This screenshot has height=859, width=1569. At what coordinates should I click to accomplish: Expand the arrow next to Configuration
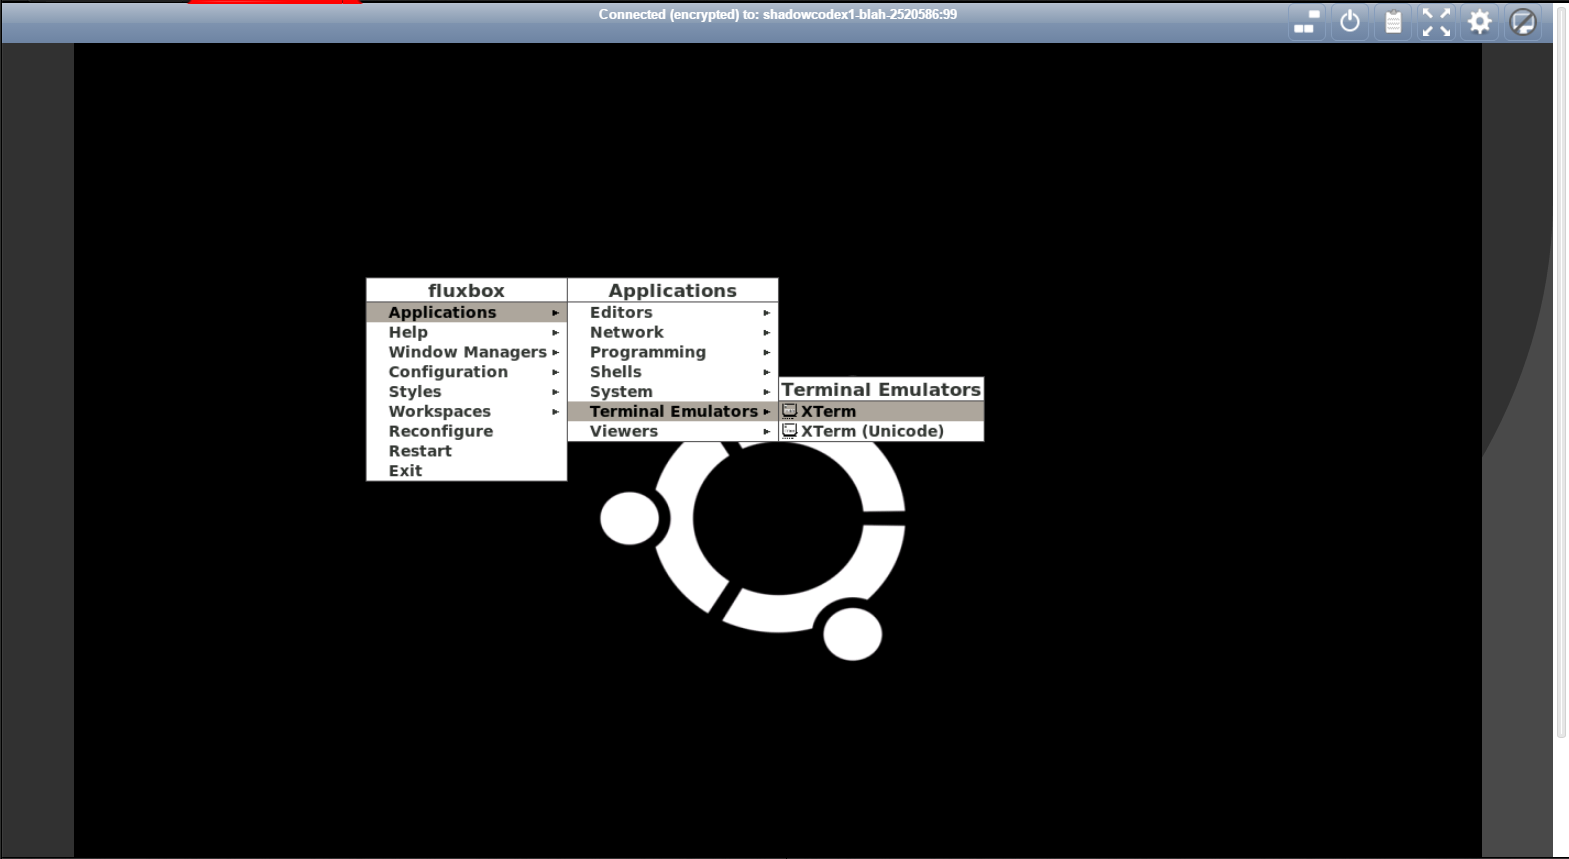pos(556,372)
